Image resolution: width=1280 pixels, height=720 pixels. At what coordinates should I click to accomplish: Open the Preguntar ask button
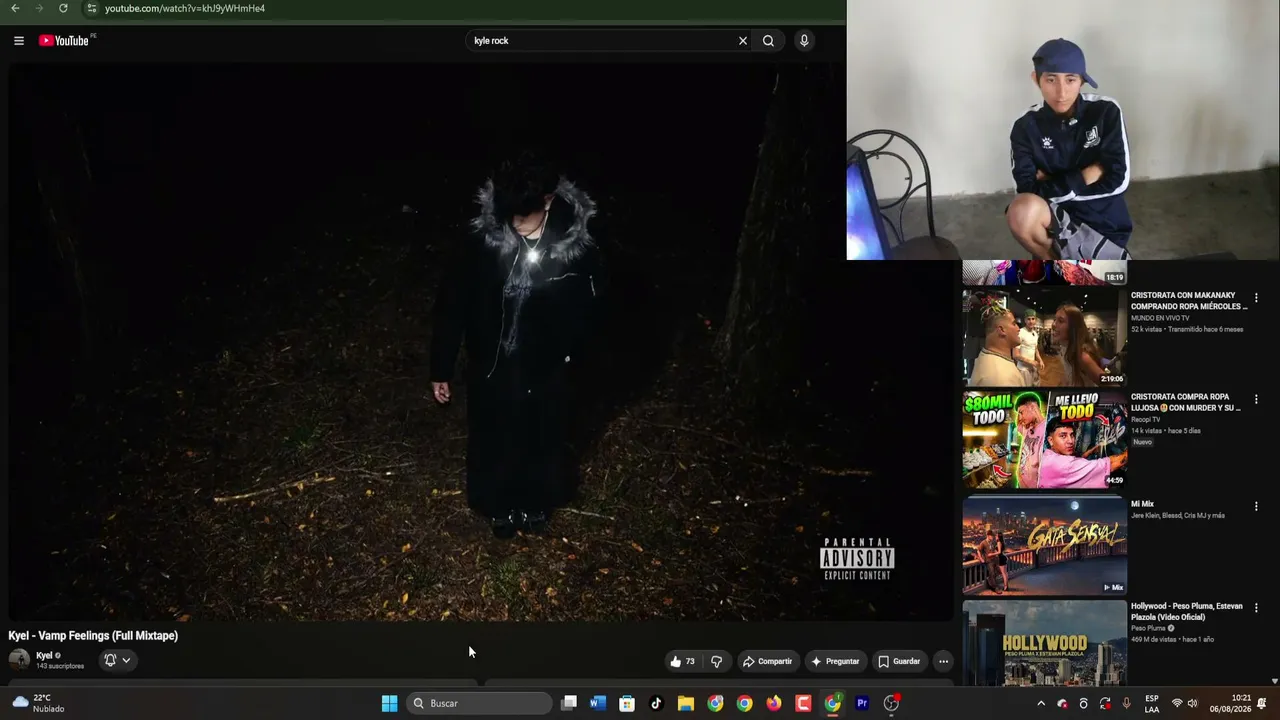pyautogui.click(x=835, y=661)
